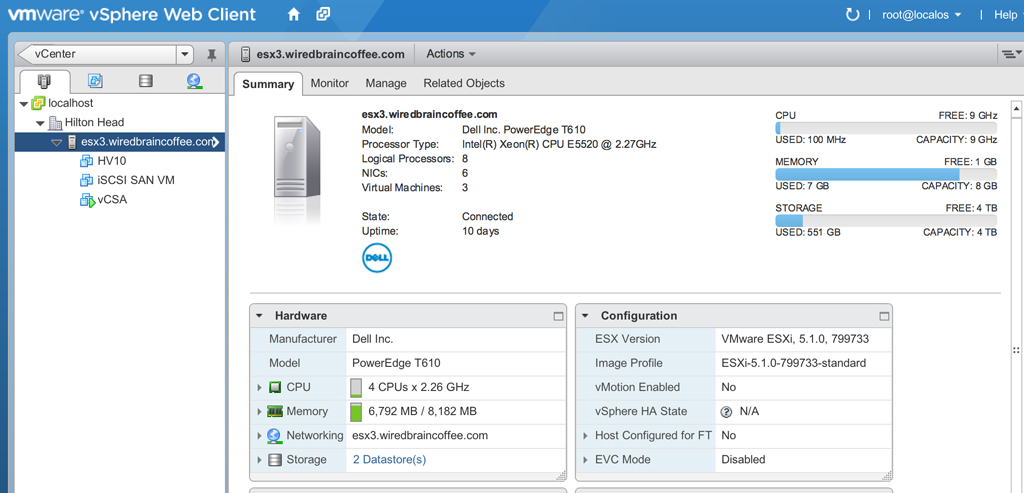This screenshot has height=493, width=1024.
Task: Switch to VMs and Templates view tab
Action: pos(95,81)
